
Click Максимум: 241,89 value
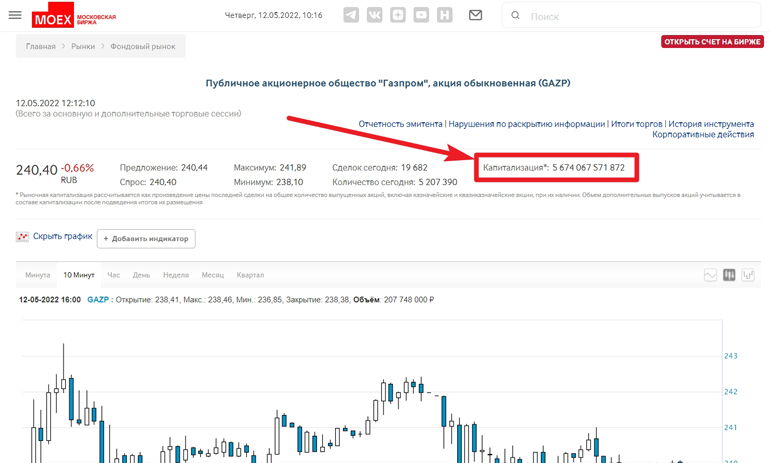[x=293, y=167]
